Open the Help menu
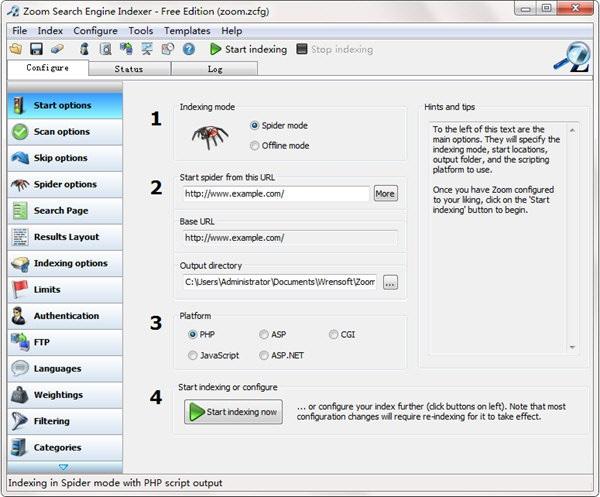The height and width of the screenshot is (497, 600). click(232, 31)
